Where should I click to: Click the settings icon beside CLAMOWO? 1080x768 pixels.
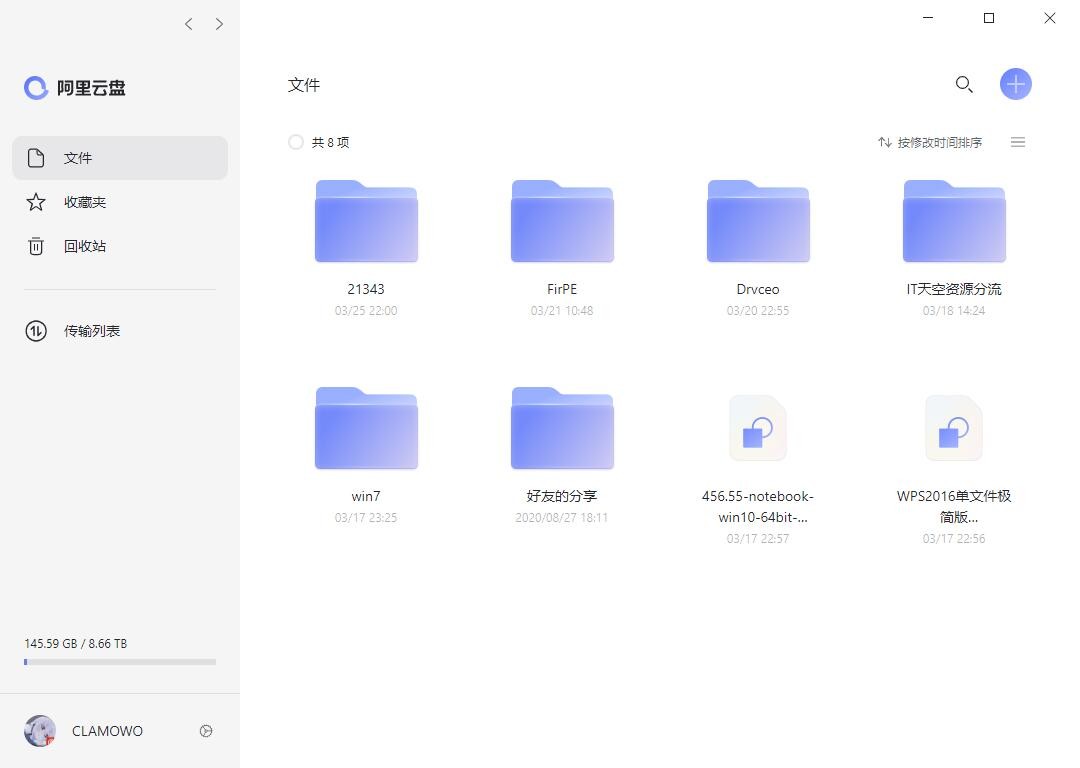[206, 731]
